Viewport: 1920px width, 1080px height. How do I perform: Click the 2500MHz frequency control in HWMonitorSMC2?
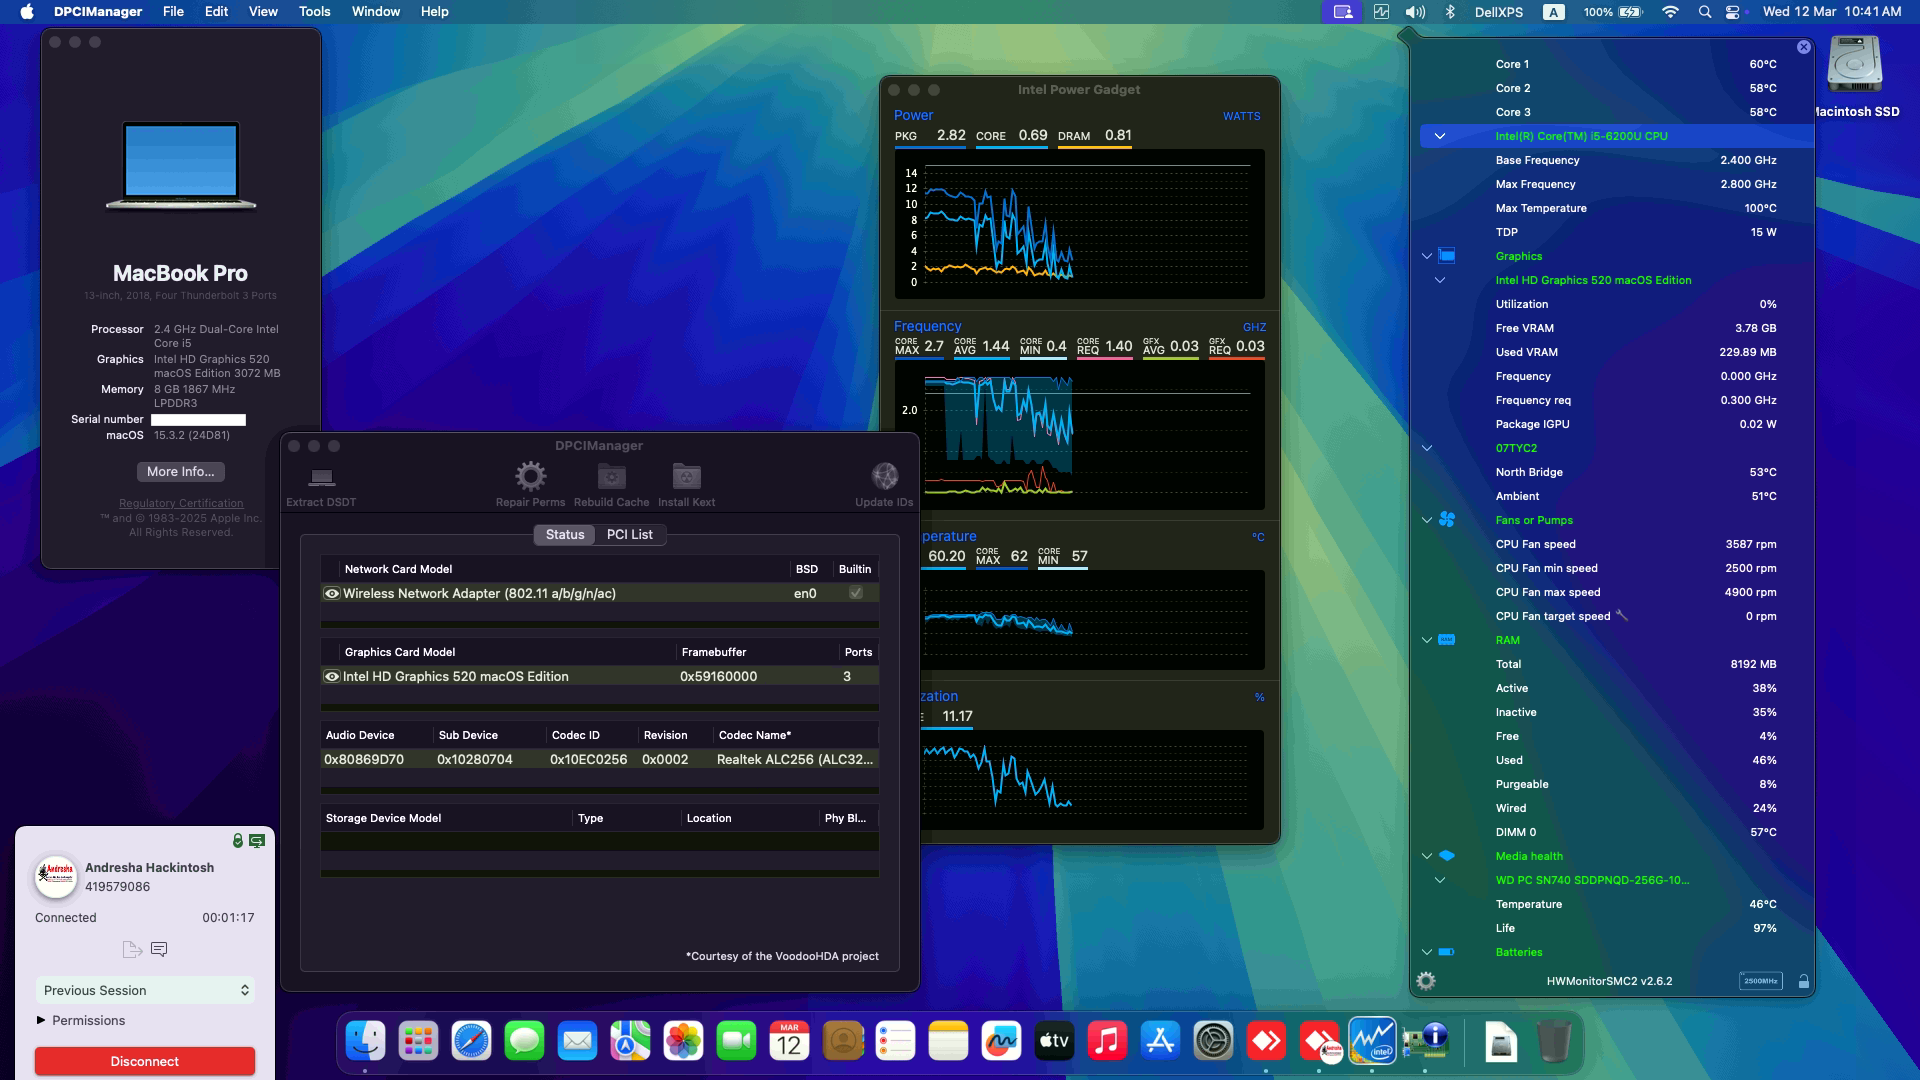(1760, 981)
